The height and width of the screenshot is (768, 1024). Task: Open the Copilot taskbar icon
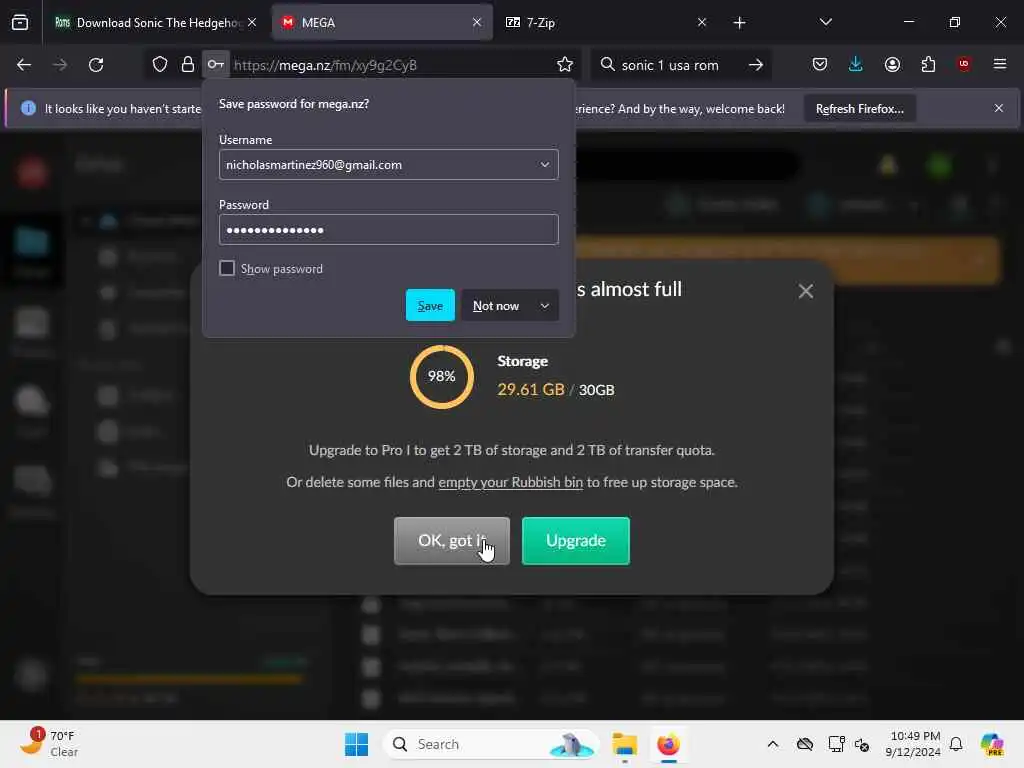992,744
